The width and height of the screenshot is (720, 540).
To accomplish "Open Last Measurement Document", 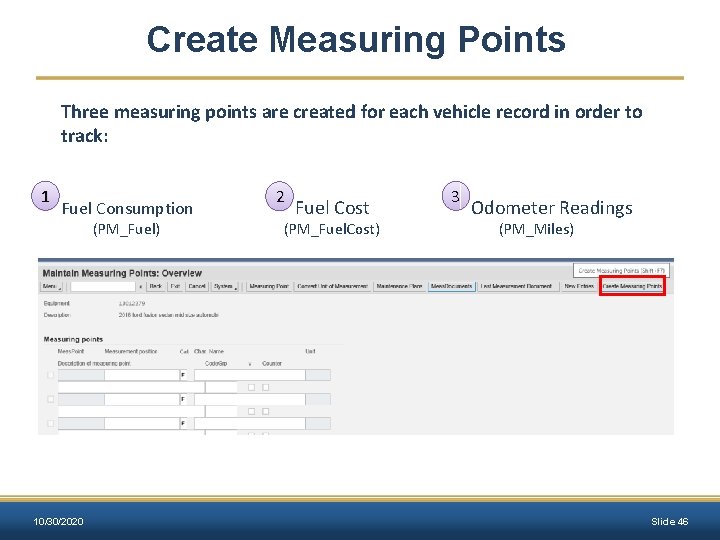I will click(516, 287).
